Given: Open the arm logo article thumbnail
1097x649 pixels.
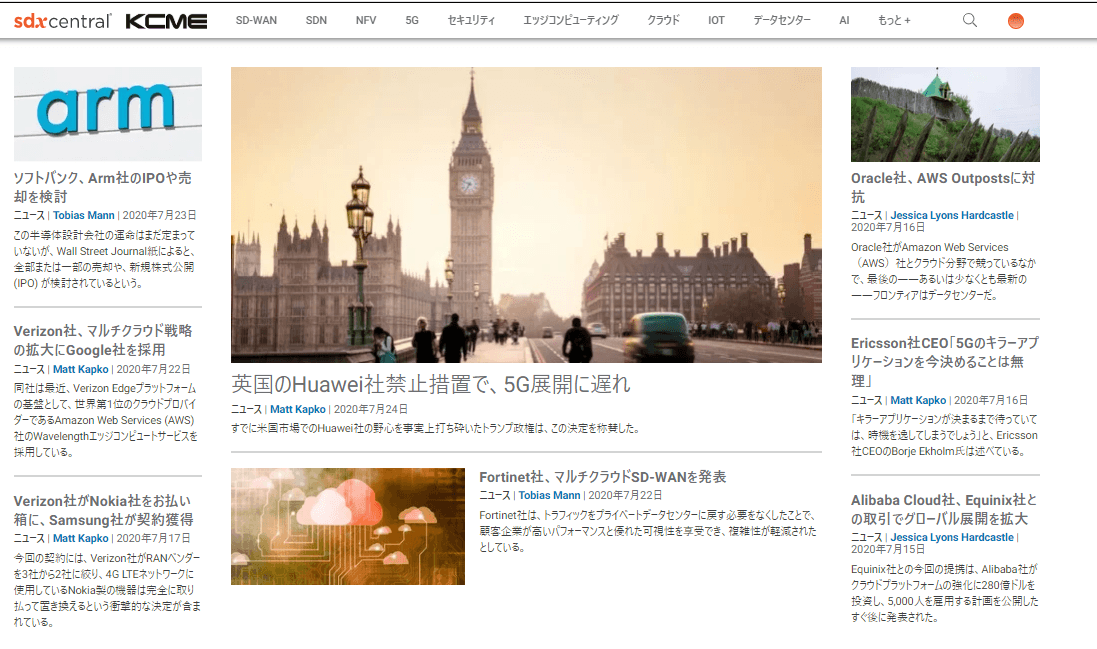Looking at the screenshot, I should [108, 114].
